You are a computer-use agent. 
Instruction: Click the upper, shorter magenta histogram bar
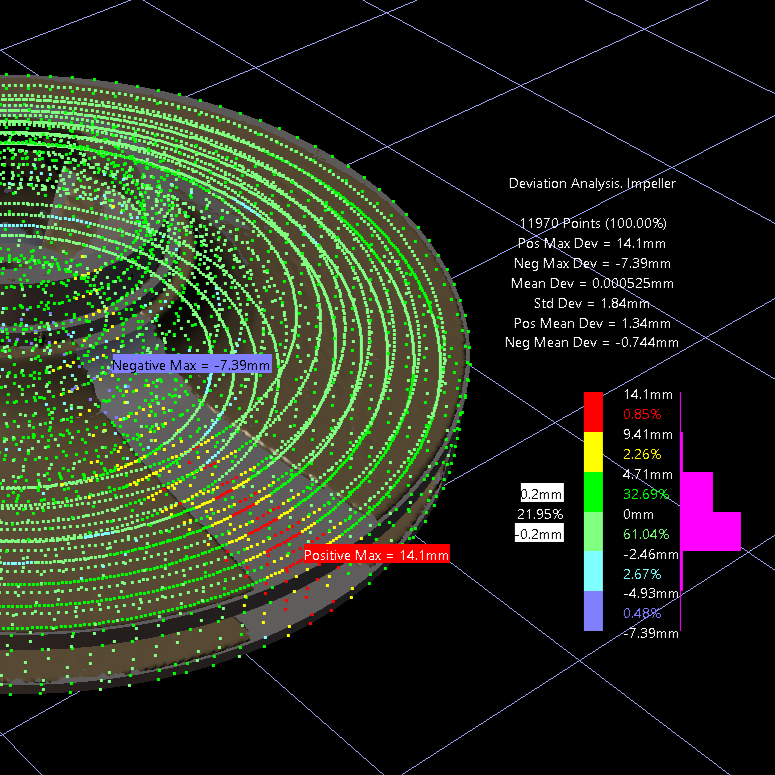pyautogui.click(x=697, y=492)
